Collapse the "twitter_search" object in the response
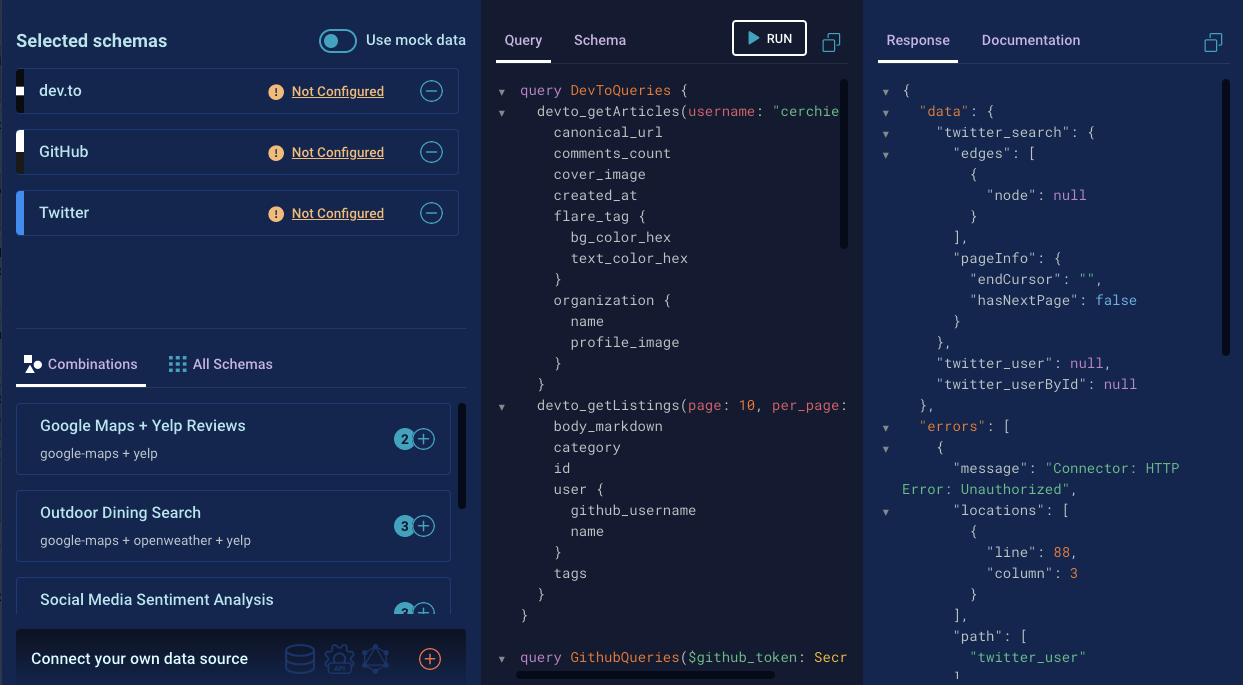 (886, 133)
